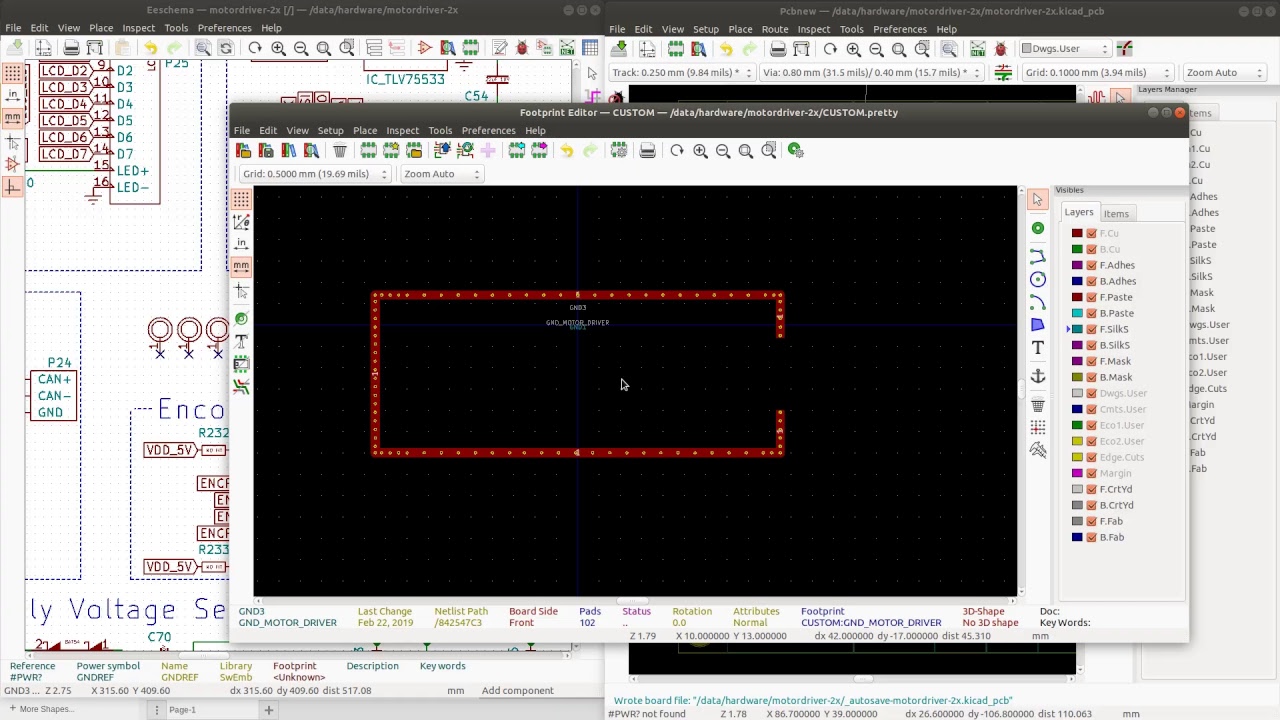Open the Zoom Auto dropdown in Footprint Editor
Viewport: 1280px width, 720px height.
point(441,174)
